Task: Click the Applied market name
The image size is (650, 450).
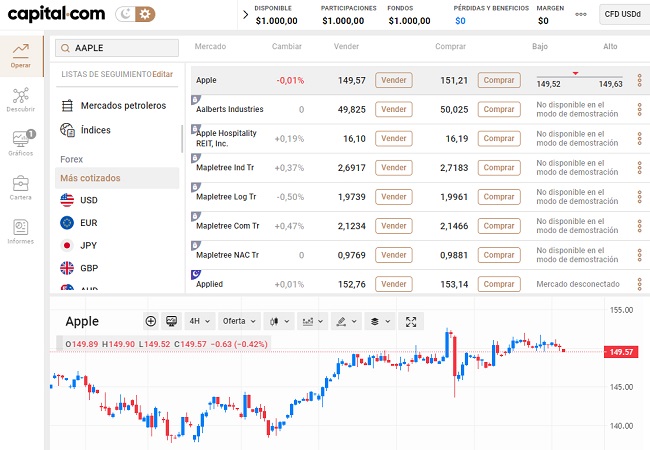Action: tap(209, 284)
